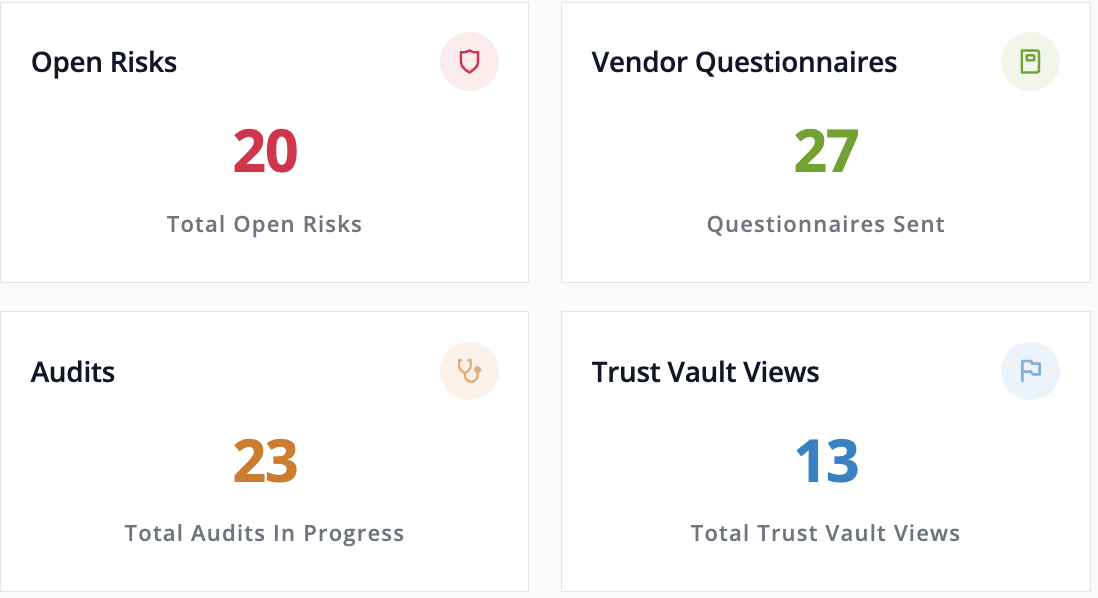Open the Vendor Questionnaires heading
This screenshot has height=598, width=1098.
[744, 62]
